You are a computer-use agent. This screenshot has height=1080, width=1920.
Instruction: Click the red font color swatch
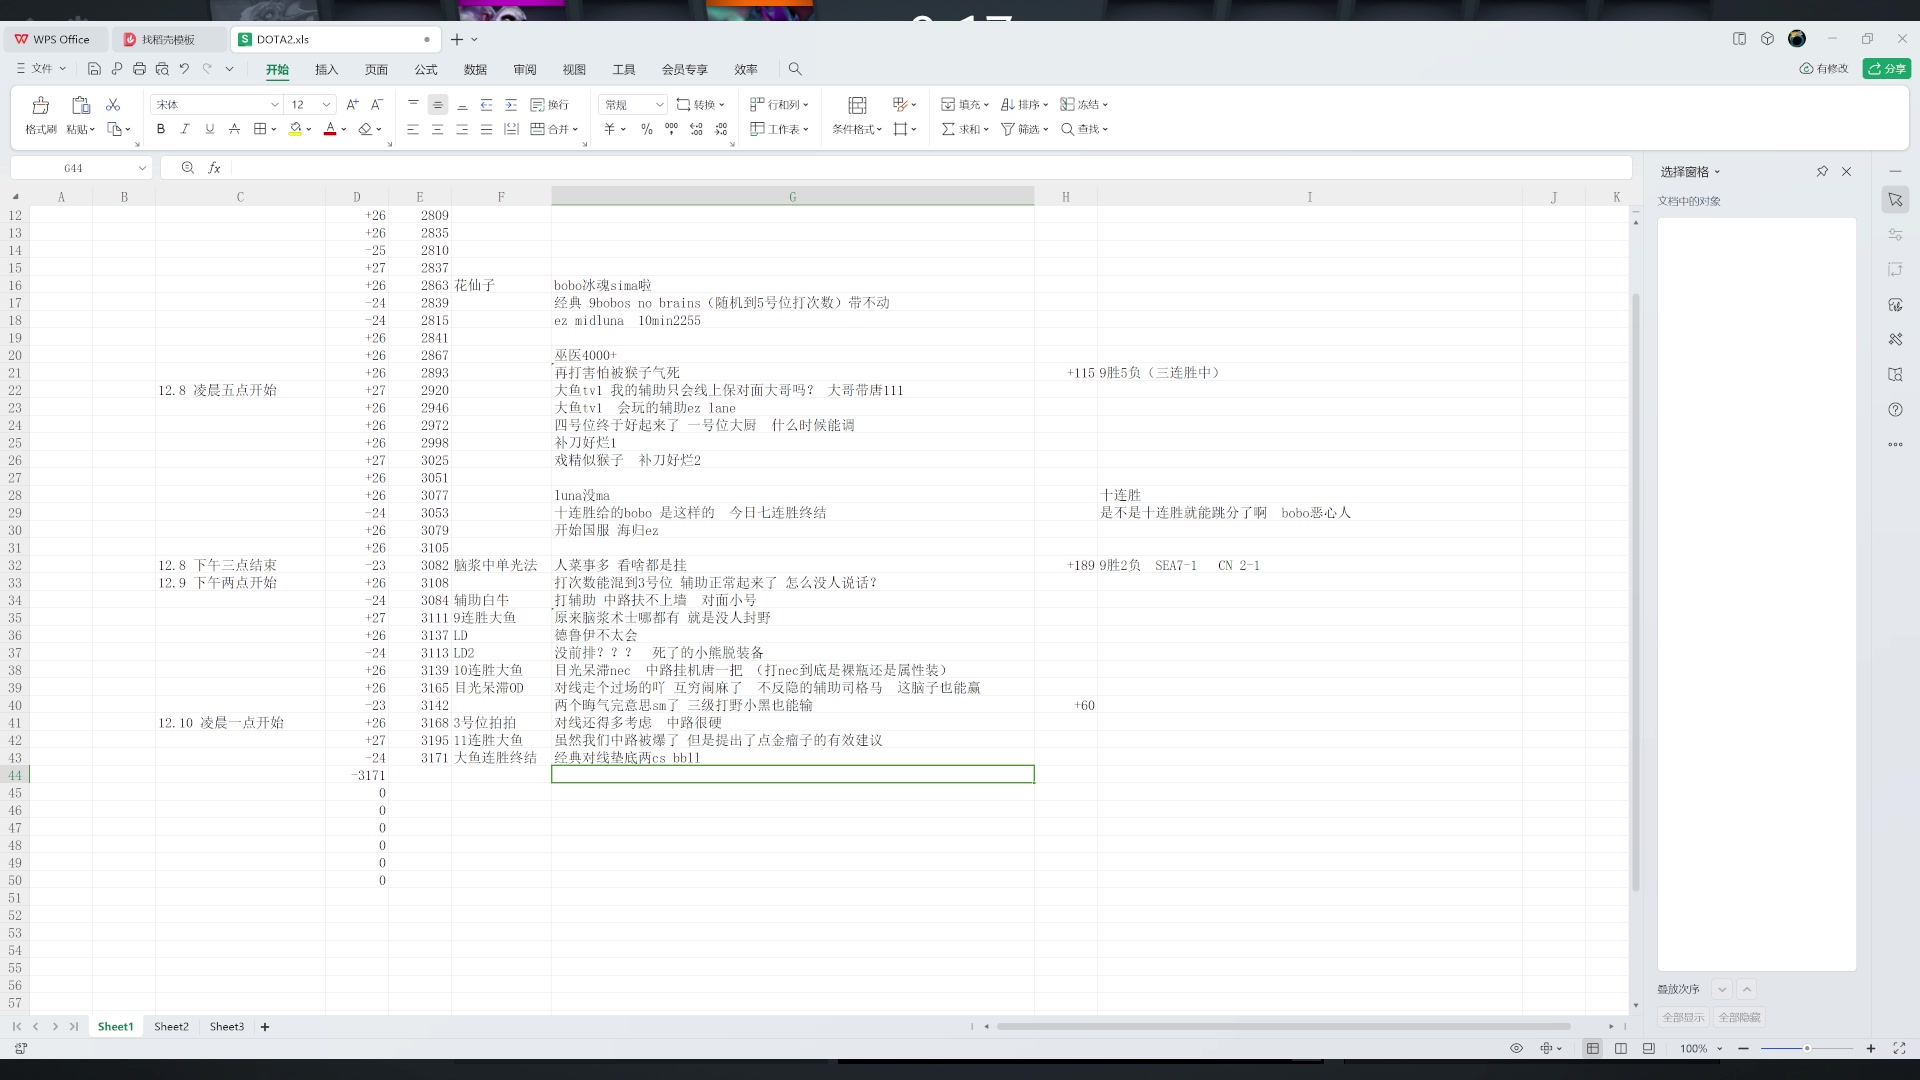(x=330, y=129)
